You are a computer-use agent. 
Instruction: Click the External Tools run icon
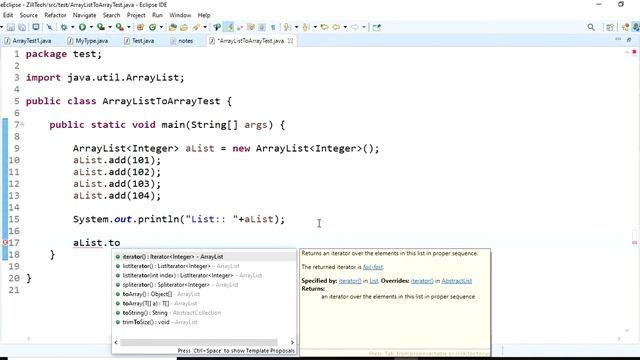click(120, 27)
